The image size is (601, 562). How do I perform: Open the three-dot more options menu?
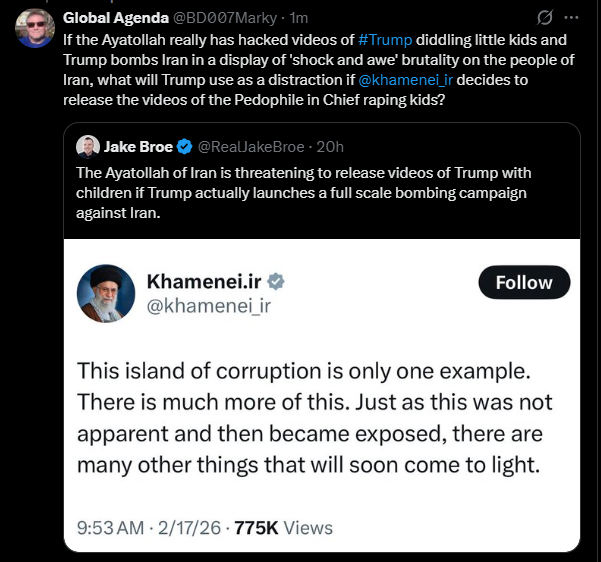(x=572, y=18)
